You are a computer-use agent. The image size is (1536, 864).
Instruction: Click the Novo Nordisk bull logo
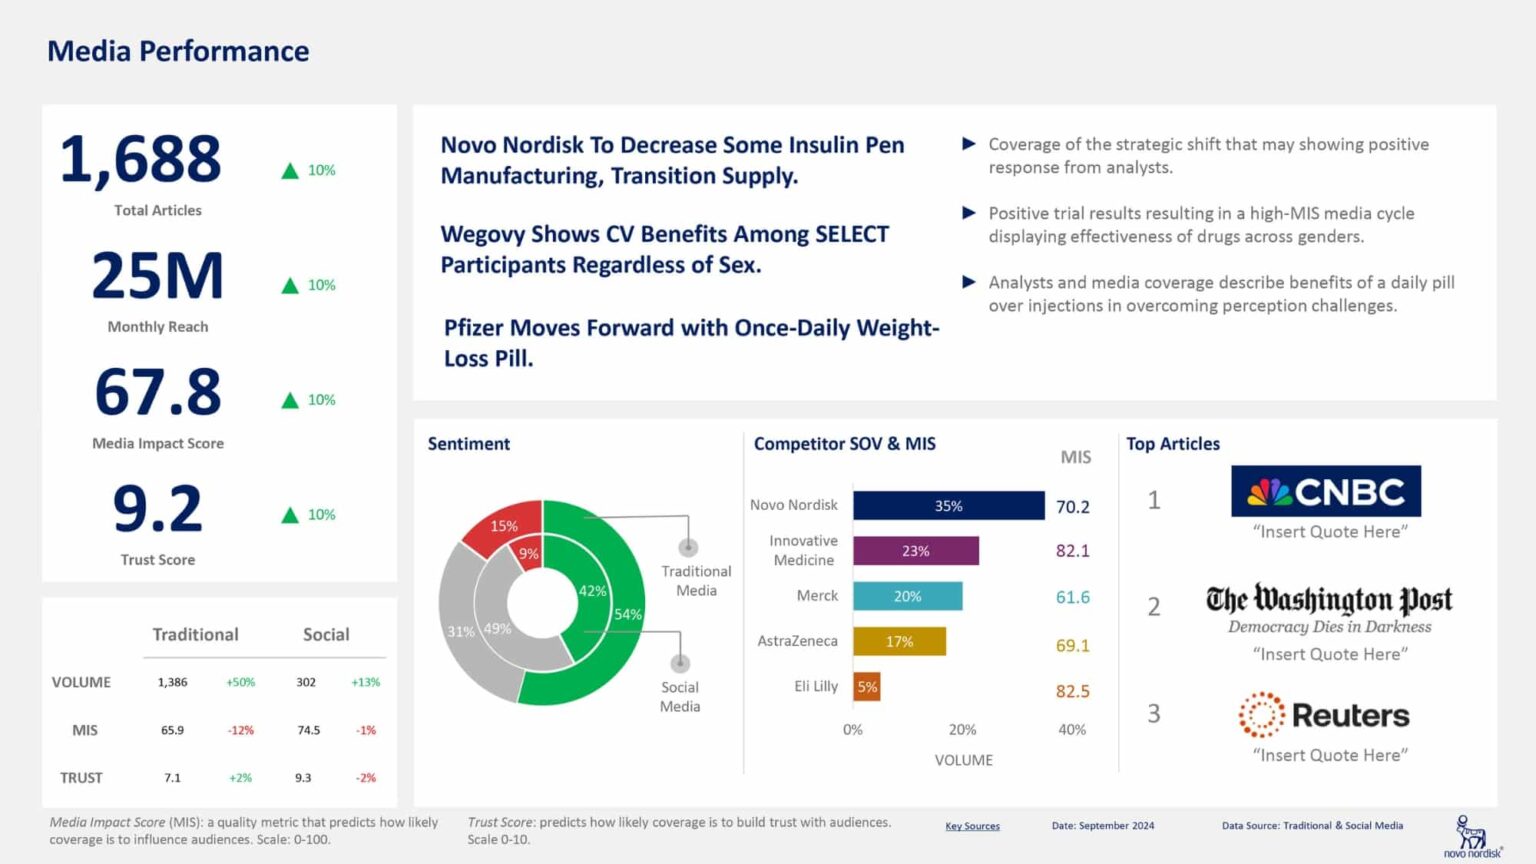click(1471, 835)
